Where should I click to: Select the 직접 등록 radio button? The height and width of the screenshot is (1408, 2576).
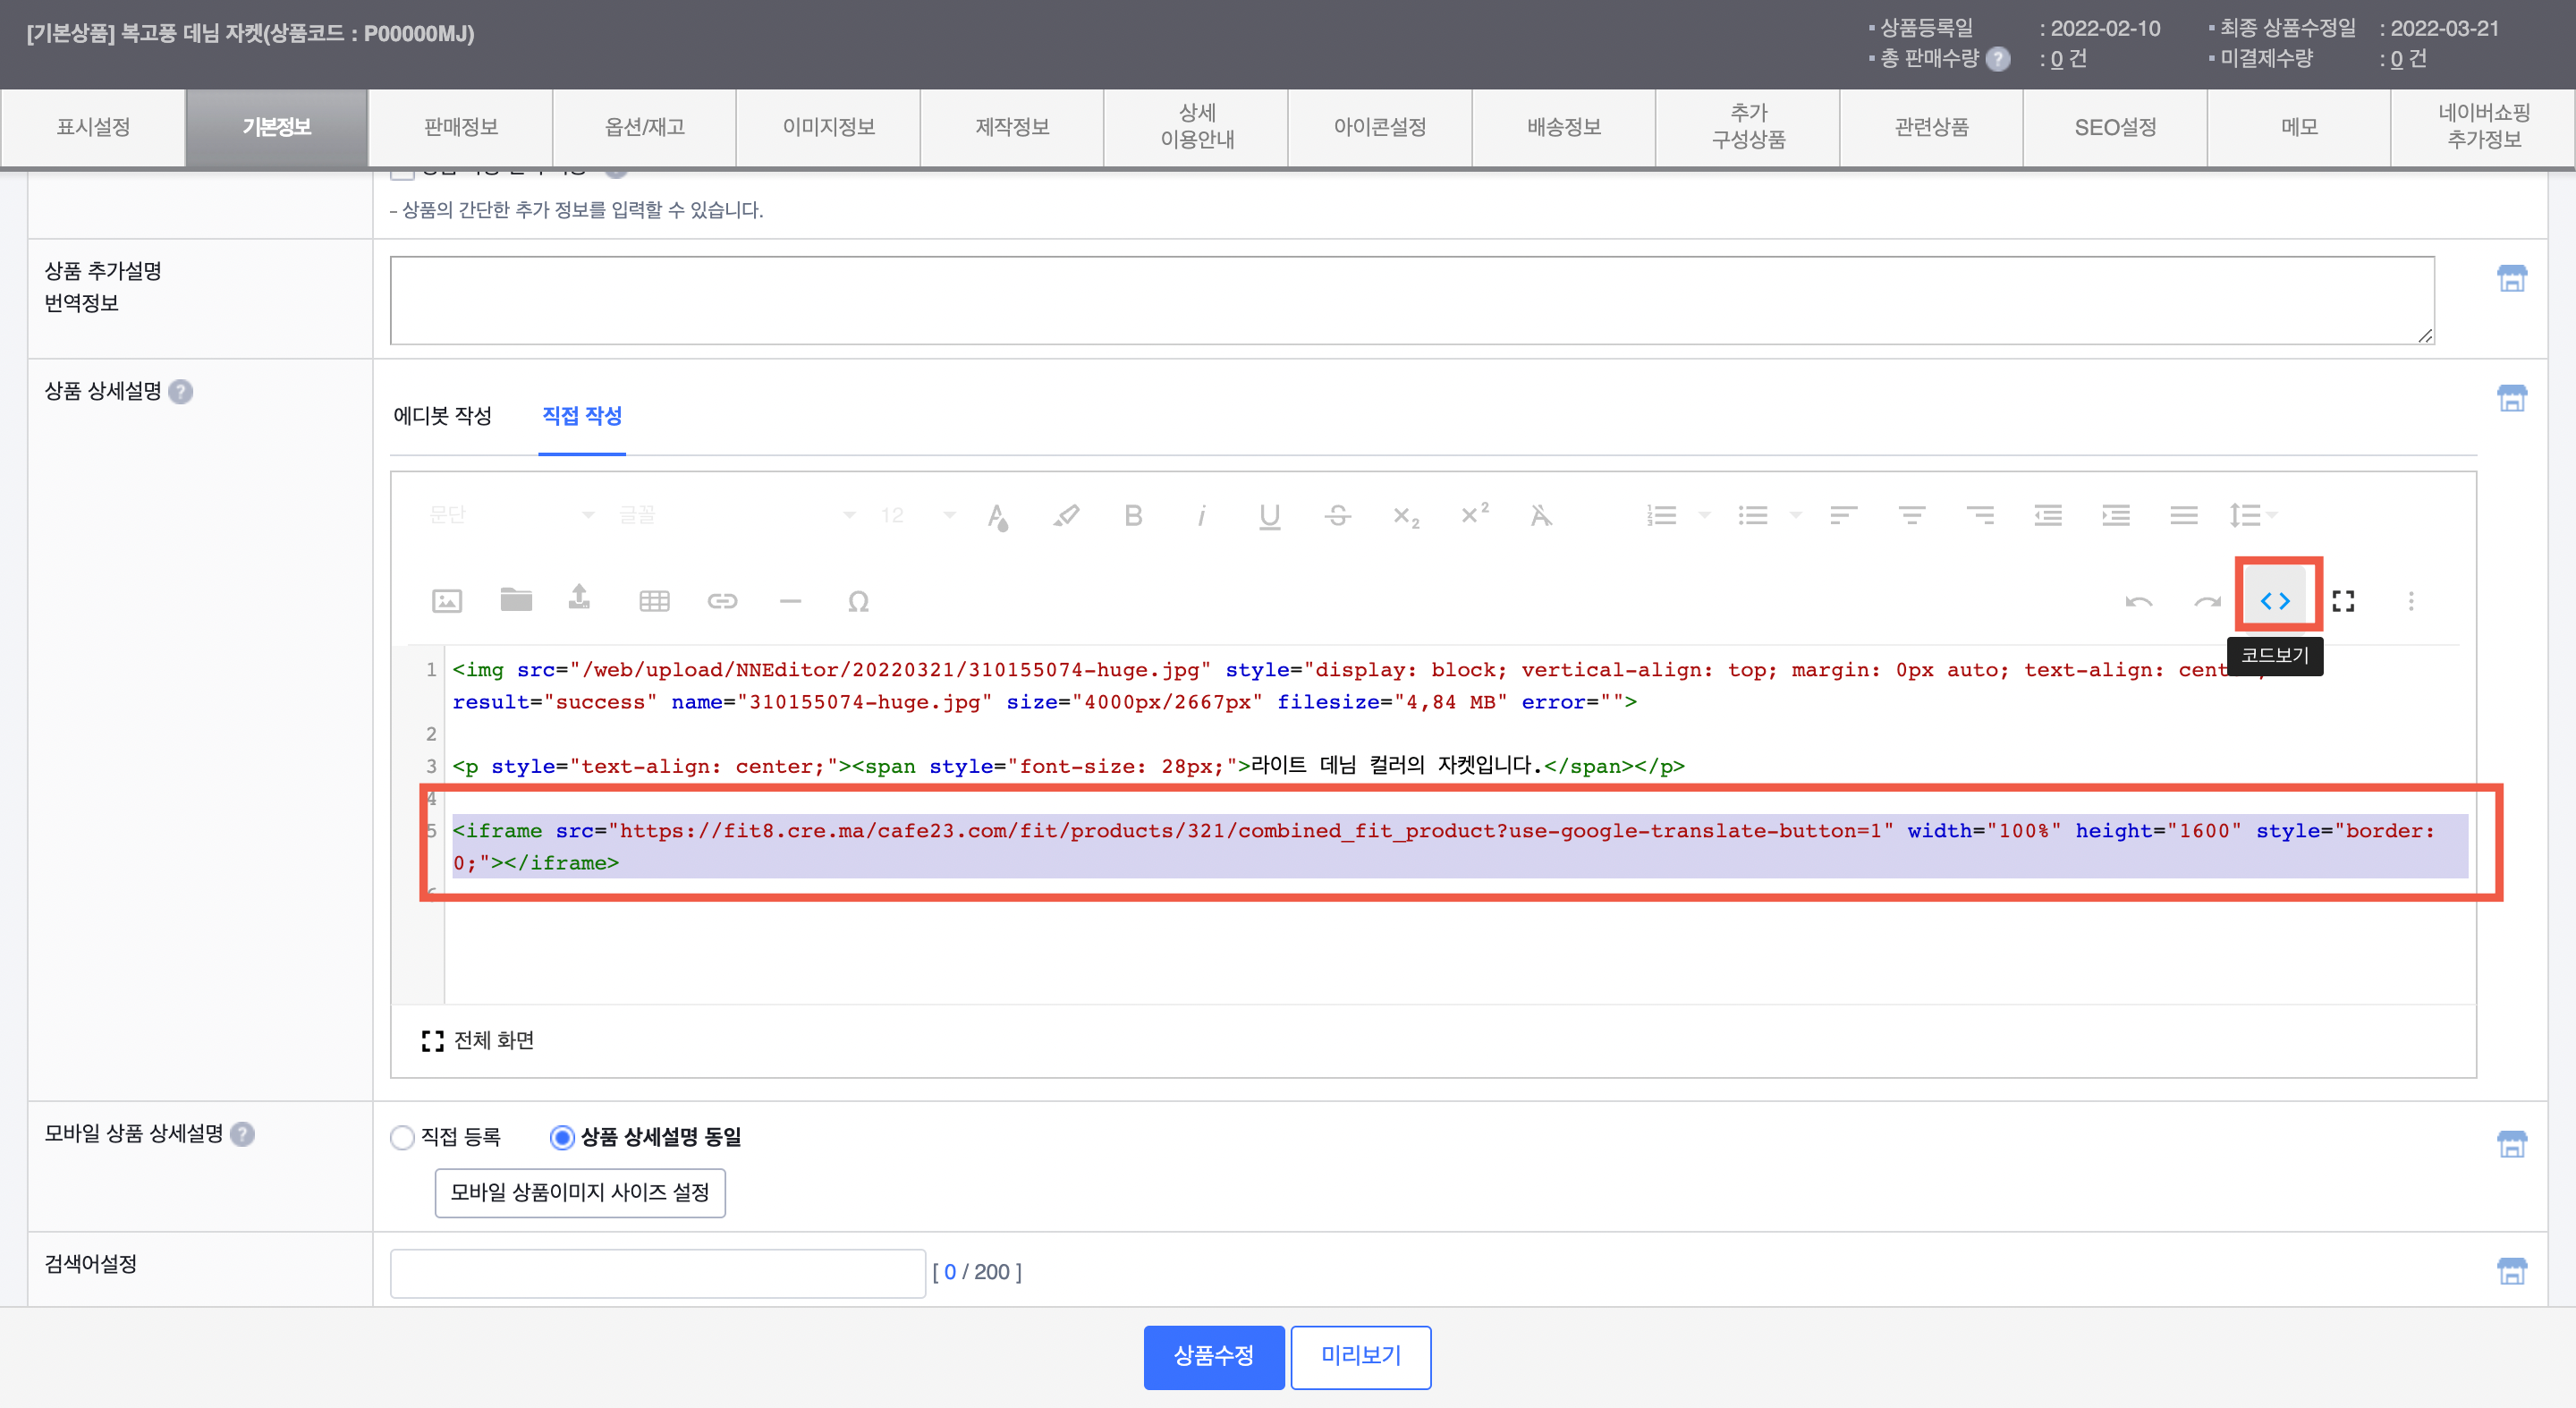click(402, 1137)
